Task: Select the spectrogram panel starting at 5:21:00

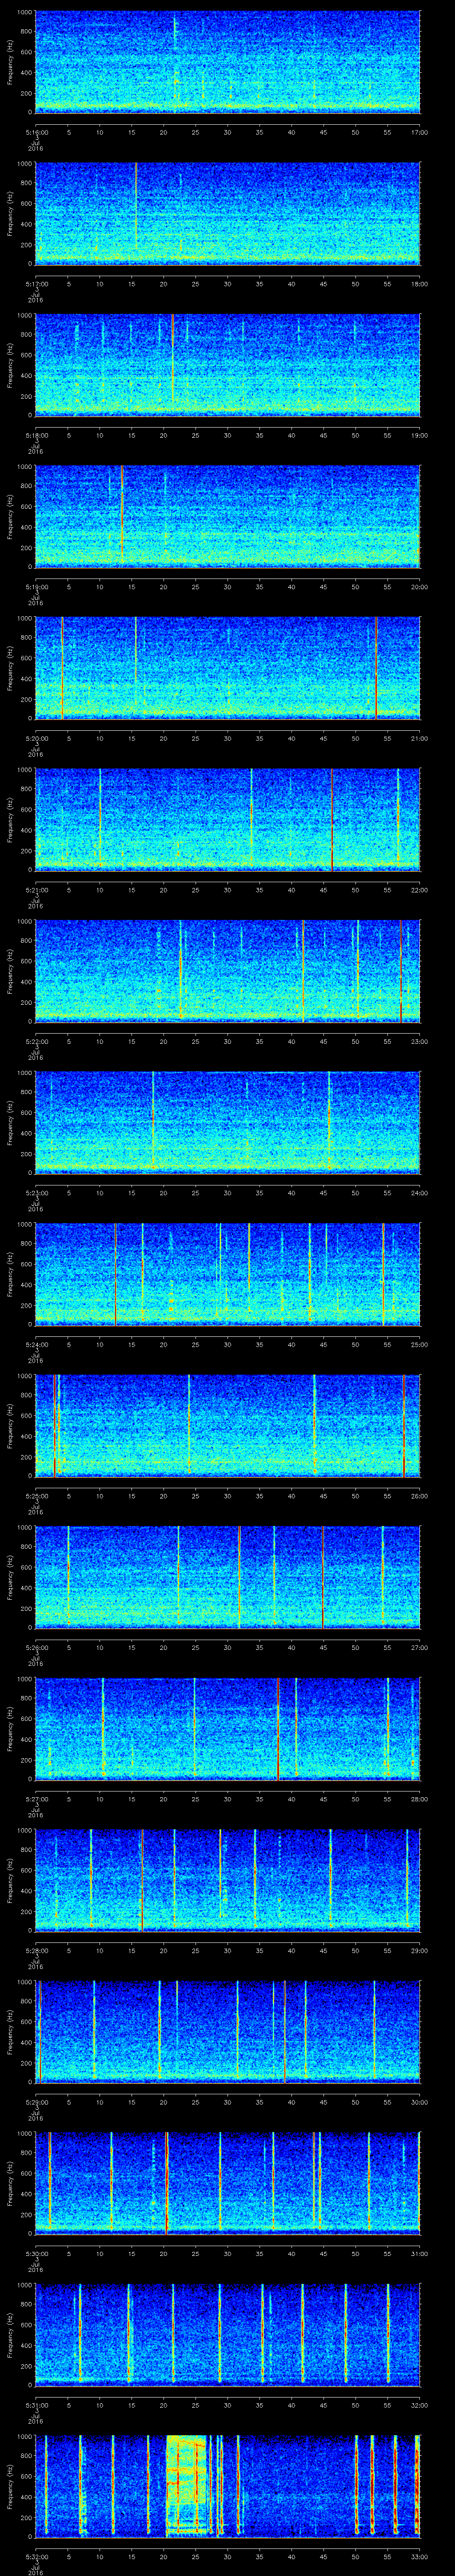Action: (227, 820)
